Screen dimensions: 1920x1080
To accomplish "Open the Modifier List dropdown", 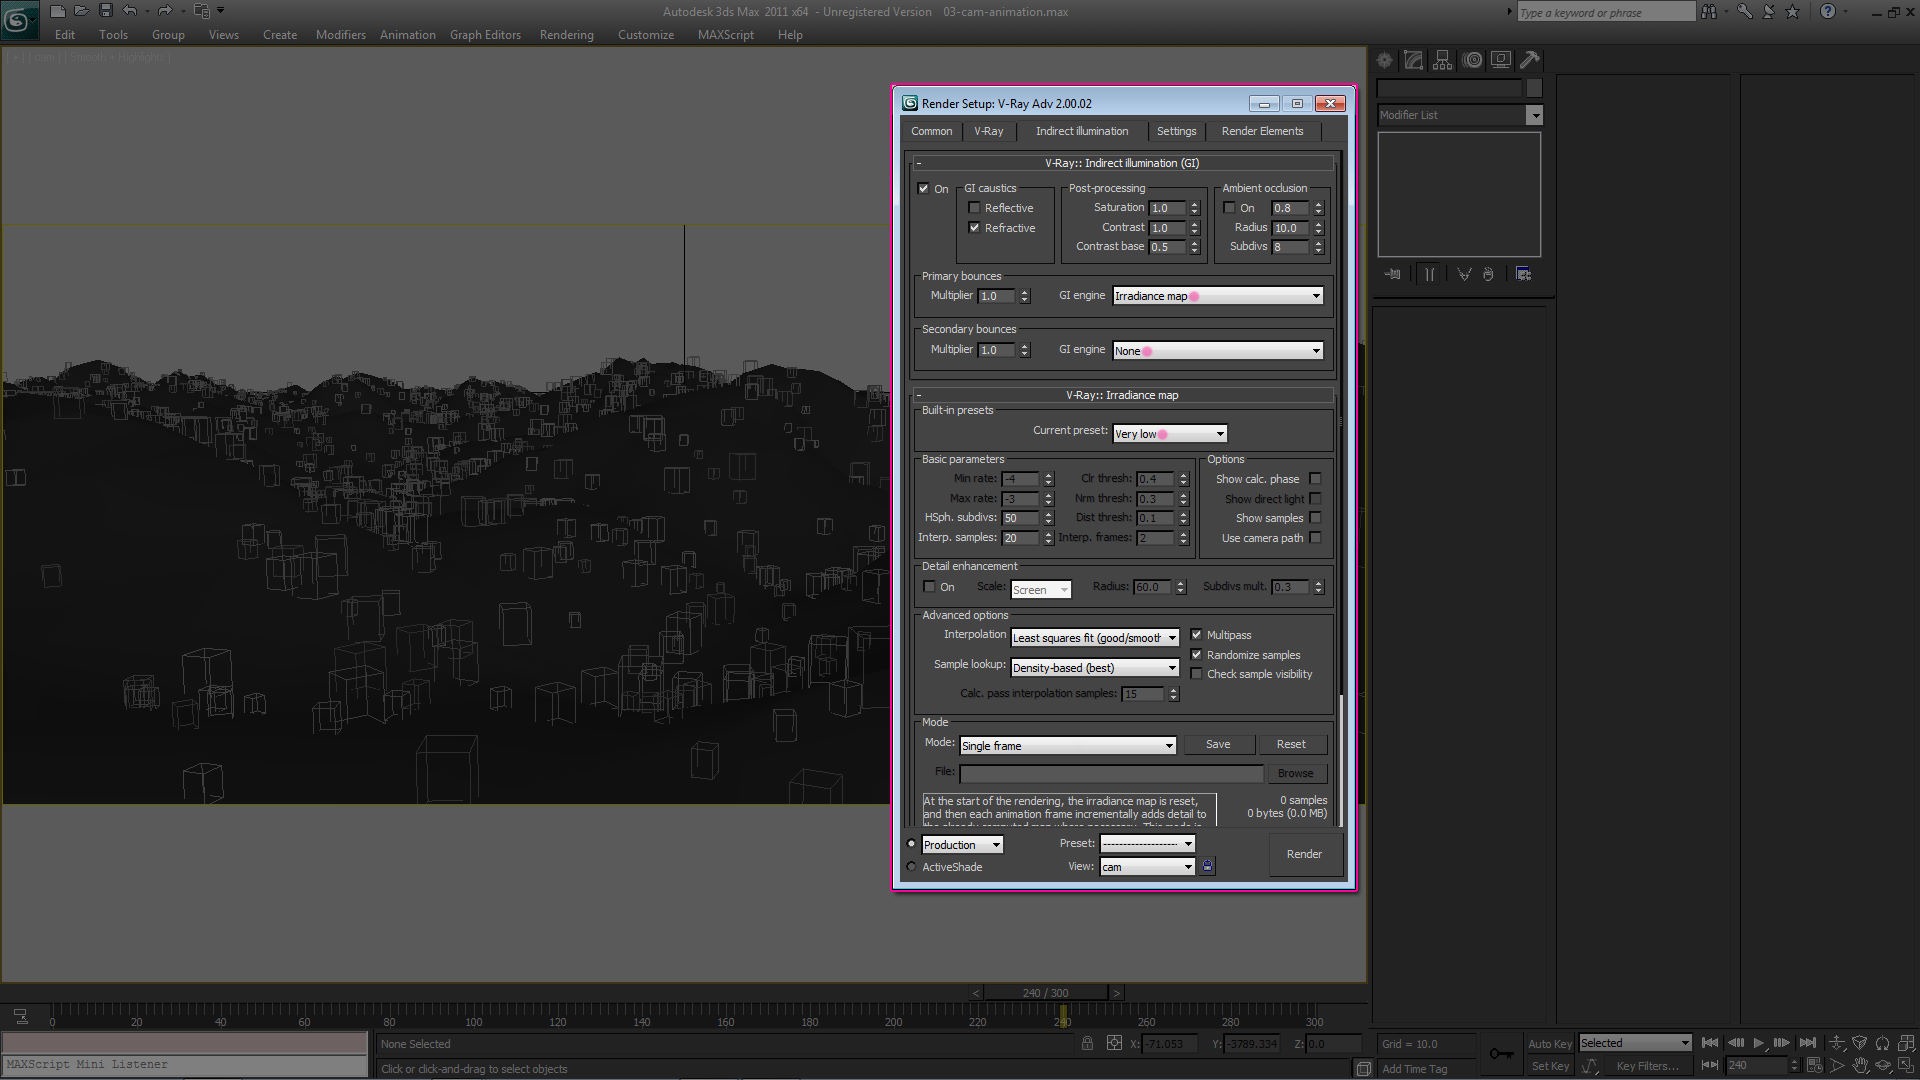I will (1459, 115).
